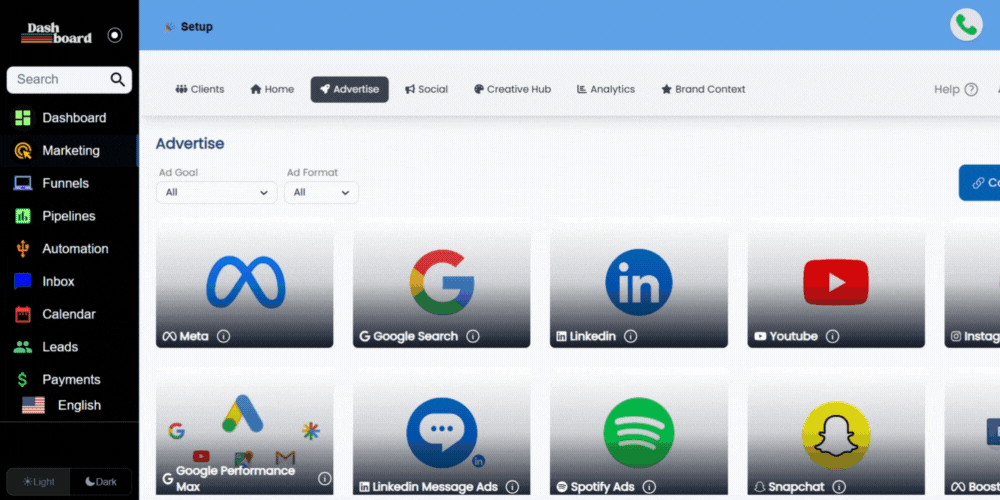Click info icon next to Youtube
This screenshot has width=1000, height=500.
tap(832, 336)
